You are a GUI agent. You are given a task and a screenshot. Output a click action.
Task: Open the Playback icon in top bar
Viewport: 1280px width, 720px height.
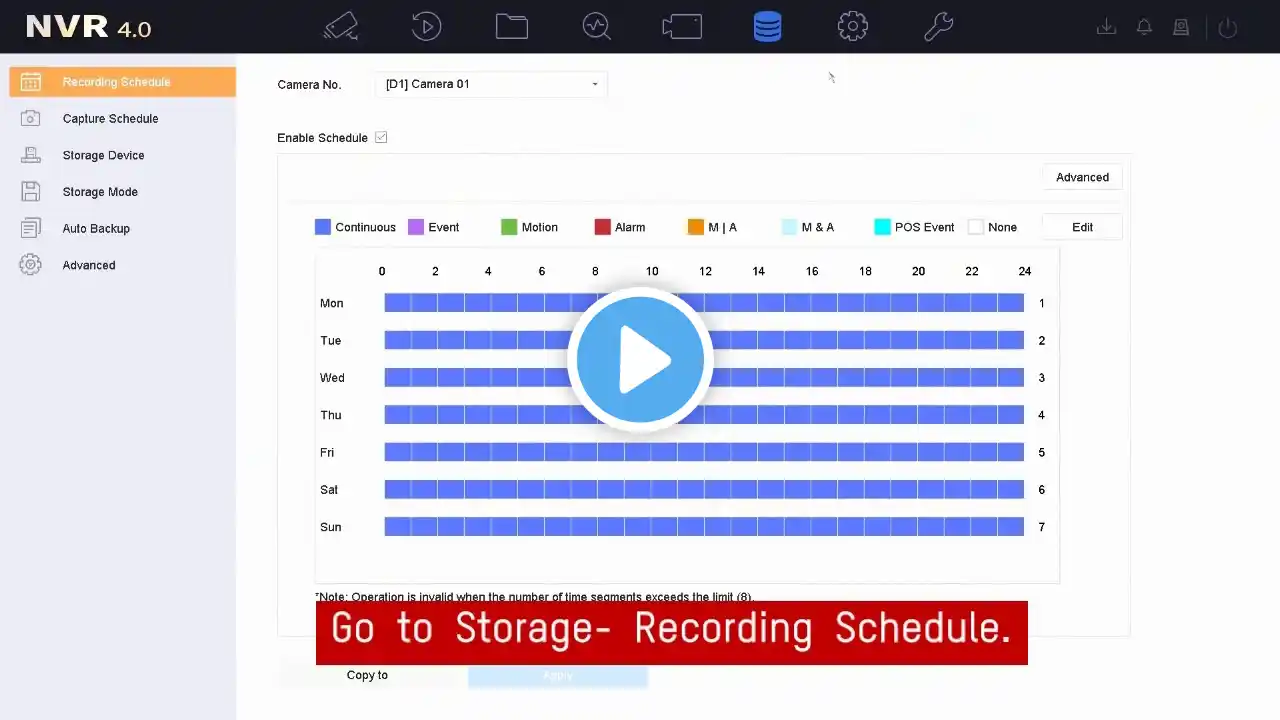426,26
